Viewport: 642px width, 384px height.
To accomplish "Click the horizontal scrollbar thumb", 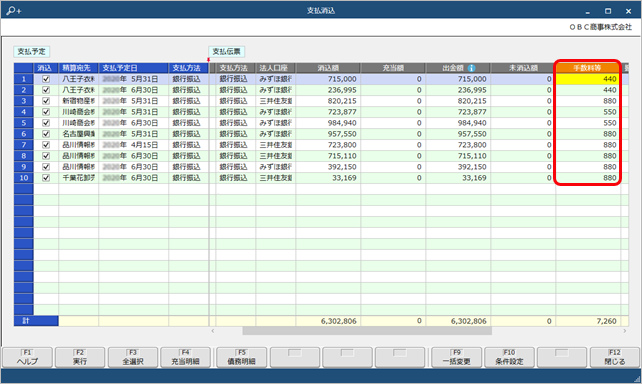I will click(367, 331).
